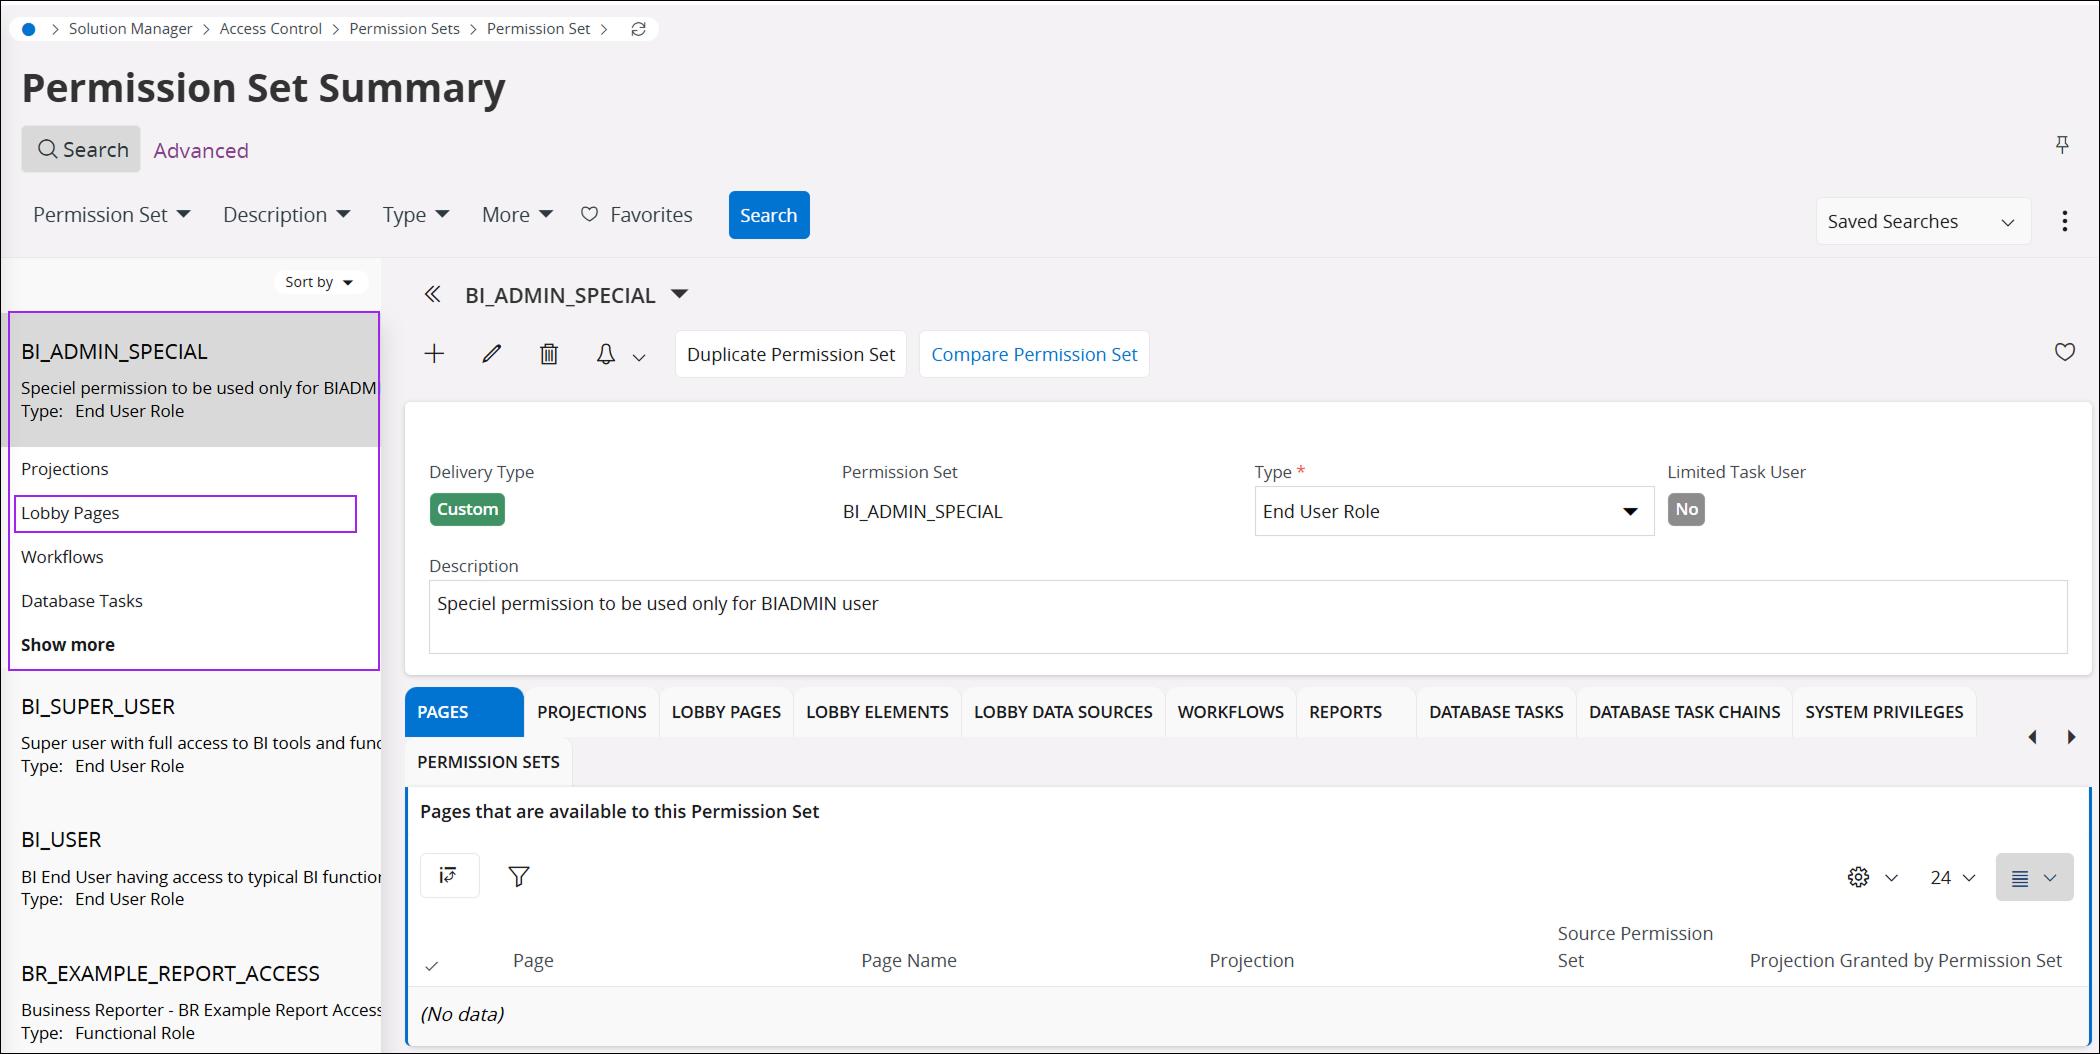Pin the search panel with pin icon
The height and width of the screenshot is (1054, 2100).
(x=2061, y=145)
